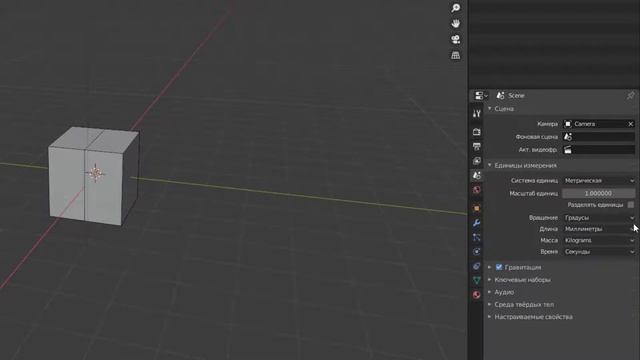Click the scene icon beside 'Scene' header
640x360 pixels.
500,96
